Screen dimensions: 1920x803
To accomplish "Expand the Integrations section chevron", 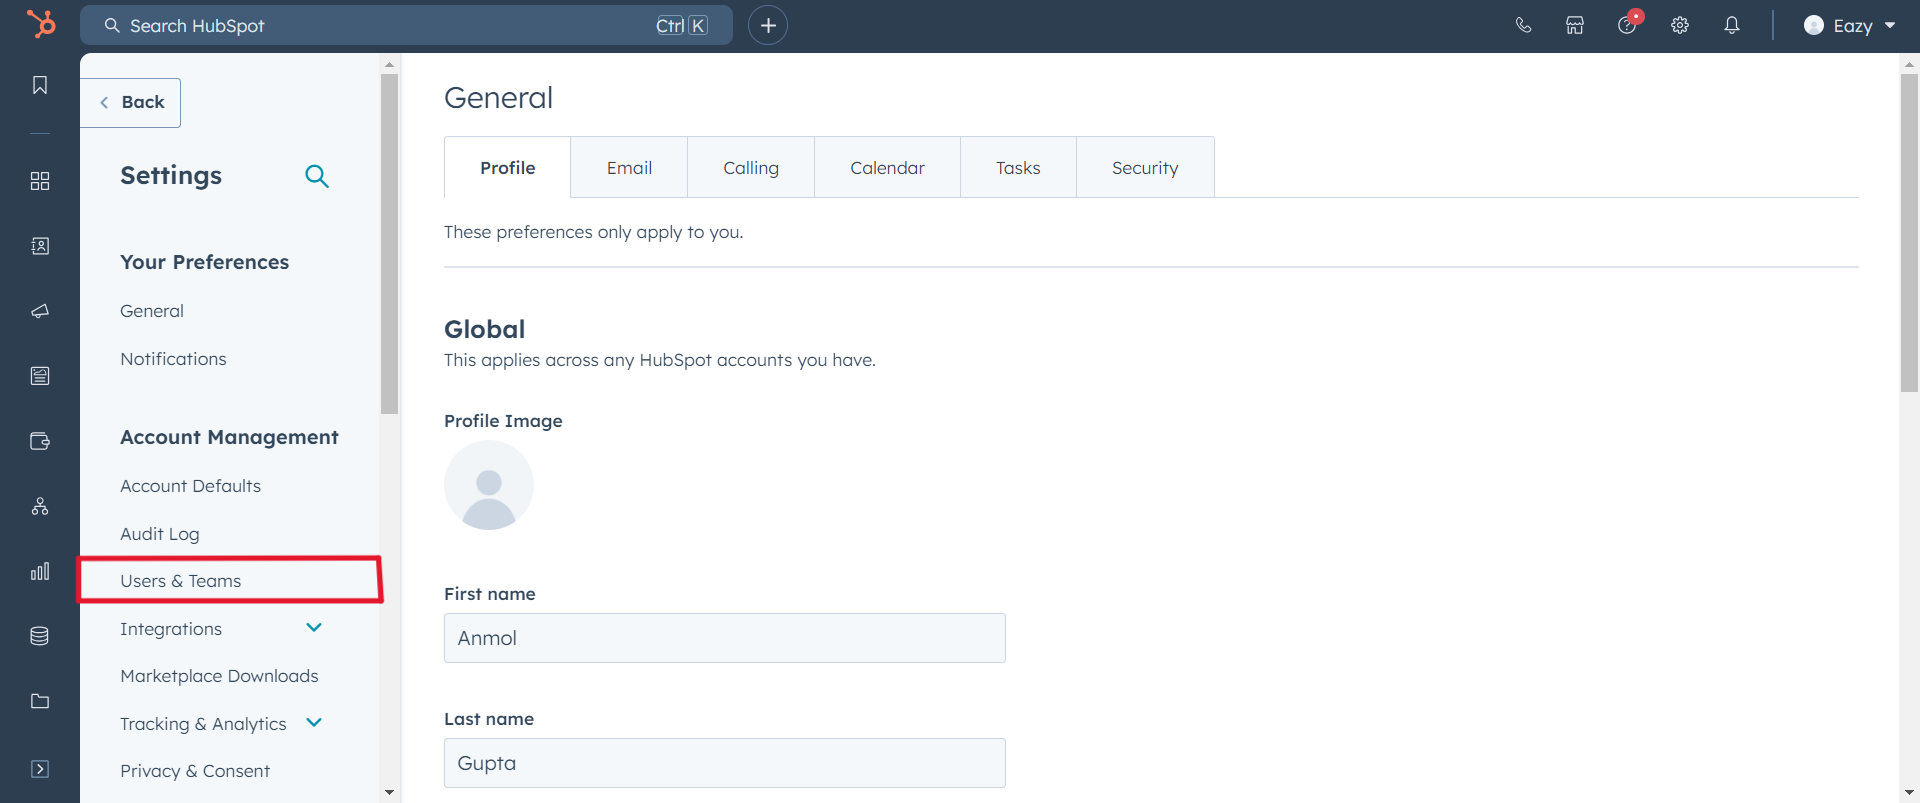I will [314, 628].
